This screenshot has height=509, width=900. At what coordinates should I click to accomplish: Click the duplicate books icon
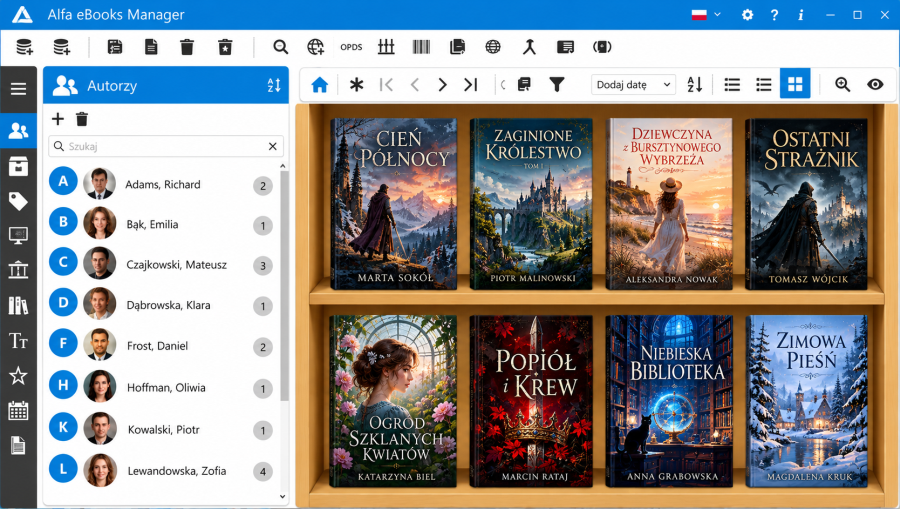coord(457,47)
